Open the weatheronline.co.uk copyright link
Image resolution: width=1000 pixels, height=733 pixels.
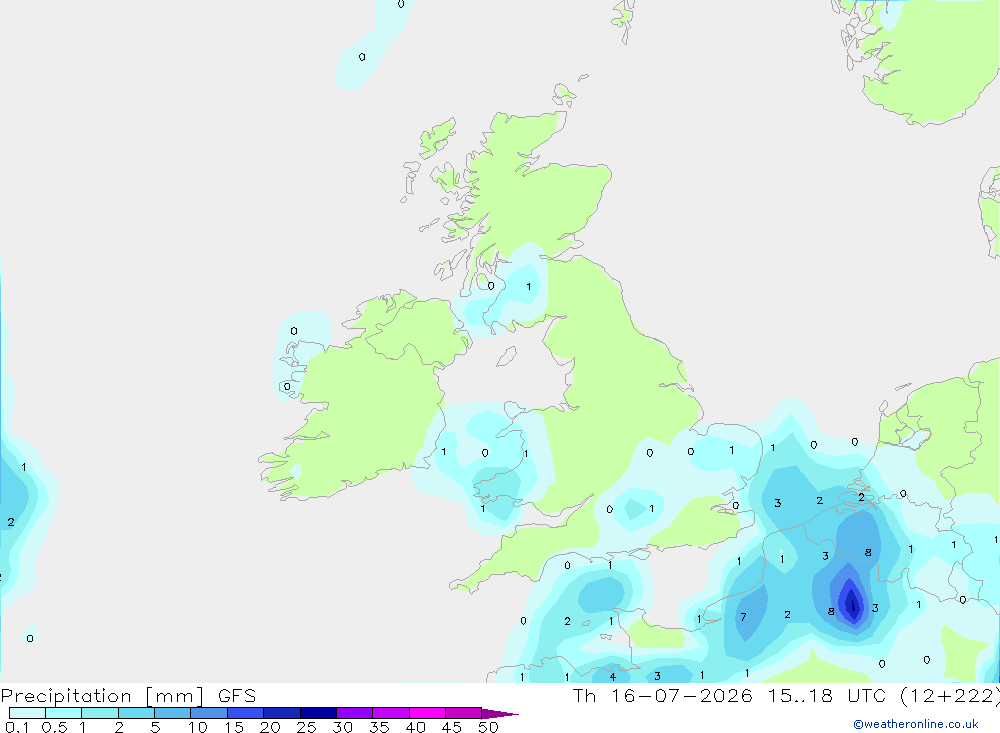(916, 724)
